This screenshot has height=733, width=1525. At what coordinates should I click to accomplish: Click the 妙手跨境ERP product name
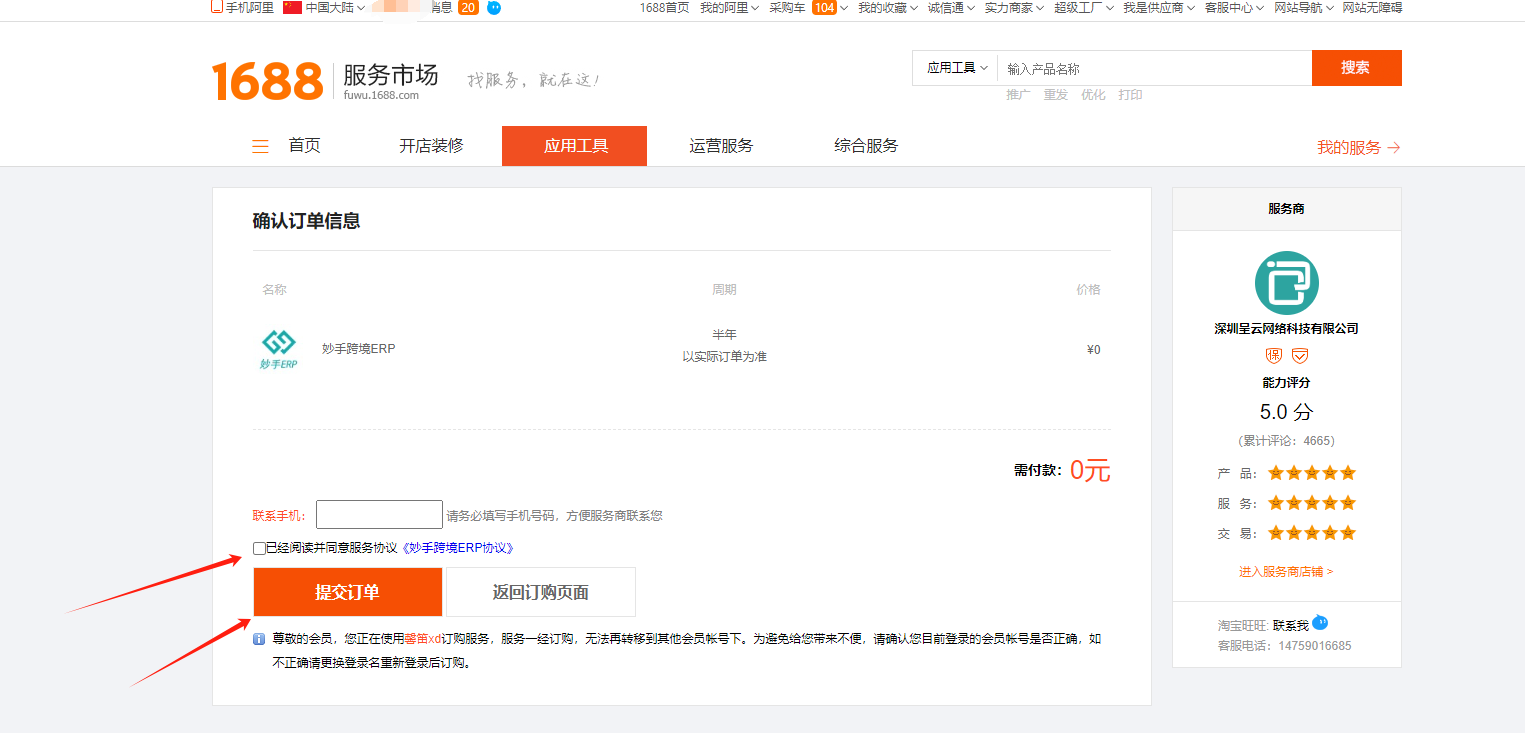pos(359,349)
